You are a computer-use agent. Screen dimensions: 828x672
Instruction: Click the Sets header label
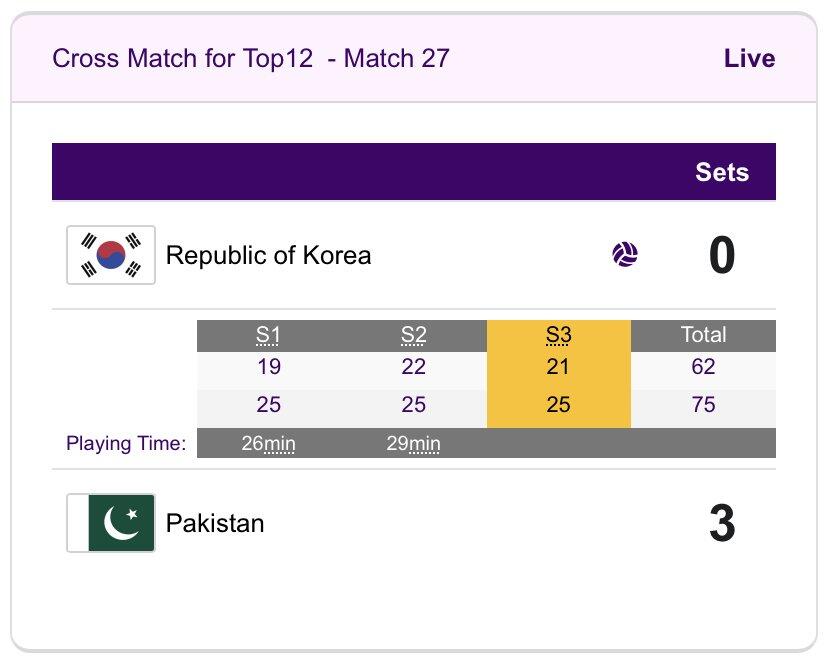coord(722,172)
